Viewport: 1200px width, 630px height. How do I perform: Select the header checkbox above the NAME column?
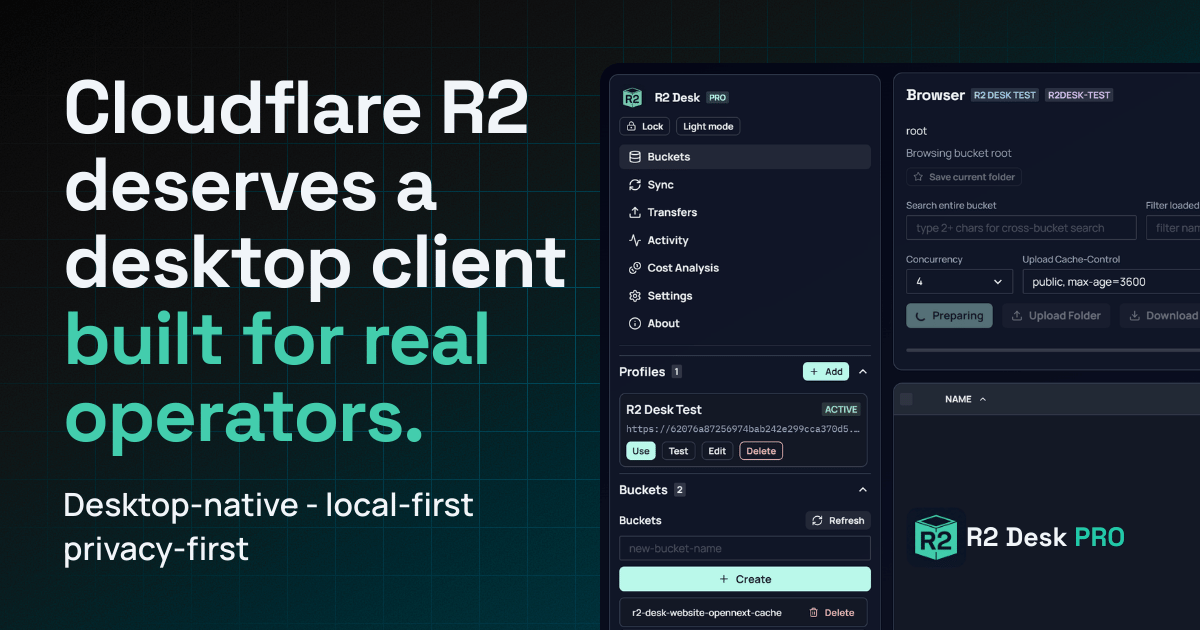pyautogui.click(x=907, y=398)
